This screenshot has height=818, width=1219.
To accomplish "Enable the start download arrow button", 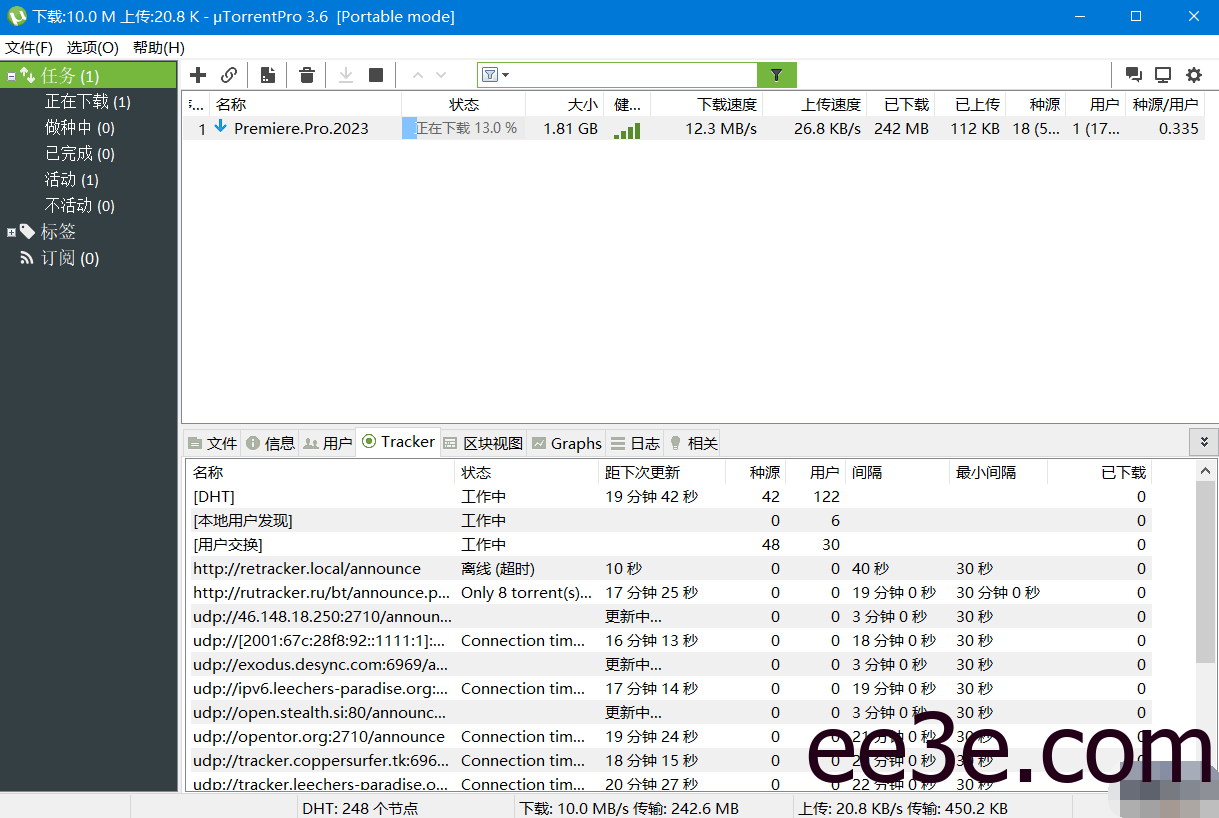I will (345, 75).
